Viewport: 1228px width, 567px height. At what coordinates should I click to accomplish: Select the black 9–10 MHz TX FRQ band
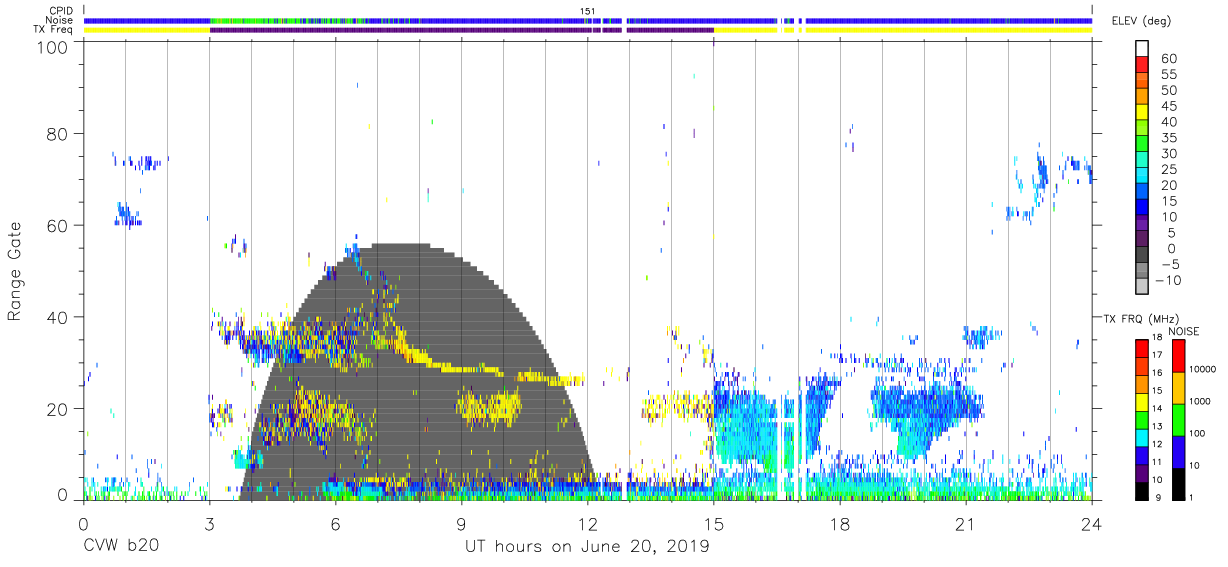click(1141, 489)
